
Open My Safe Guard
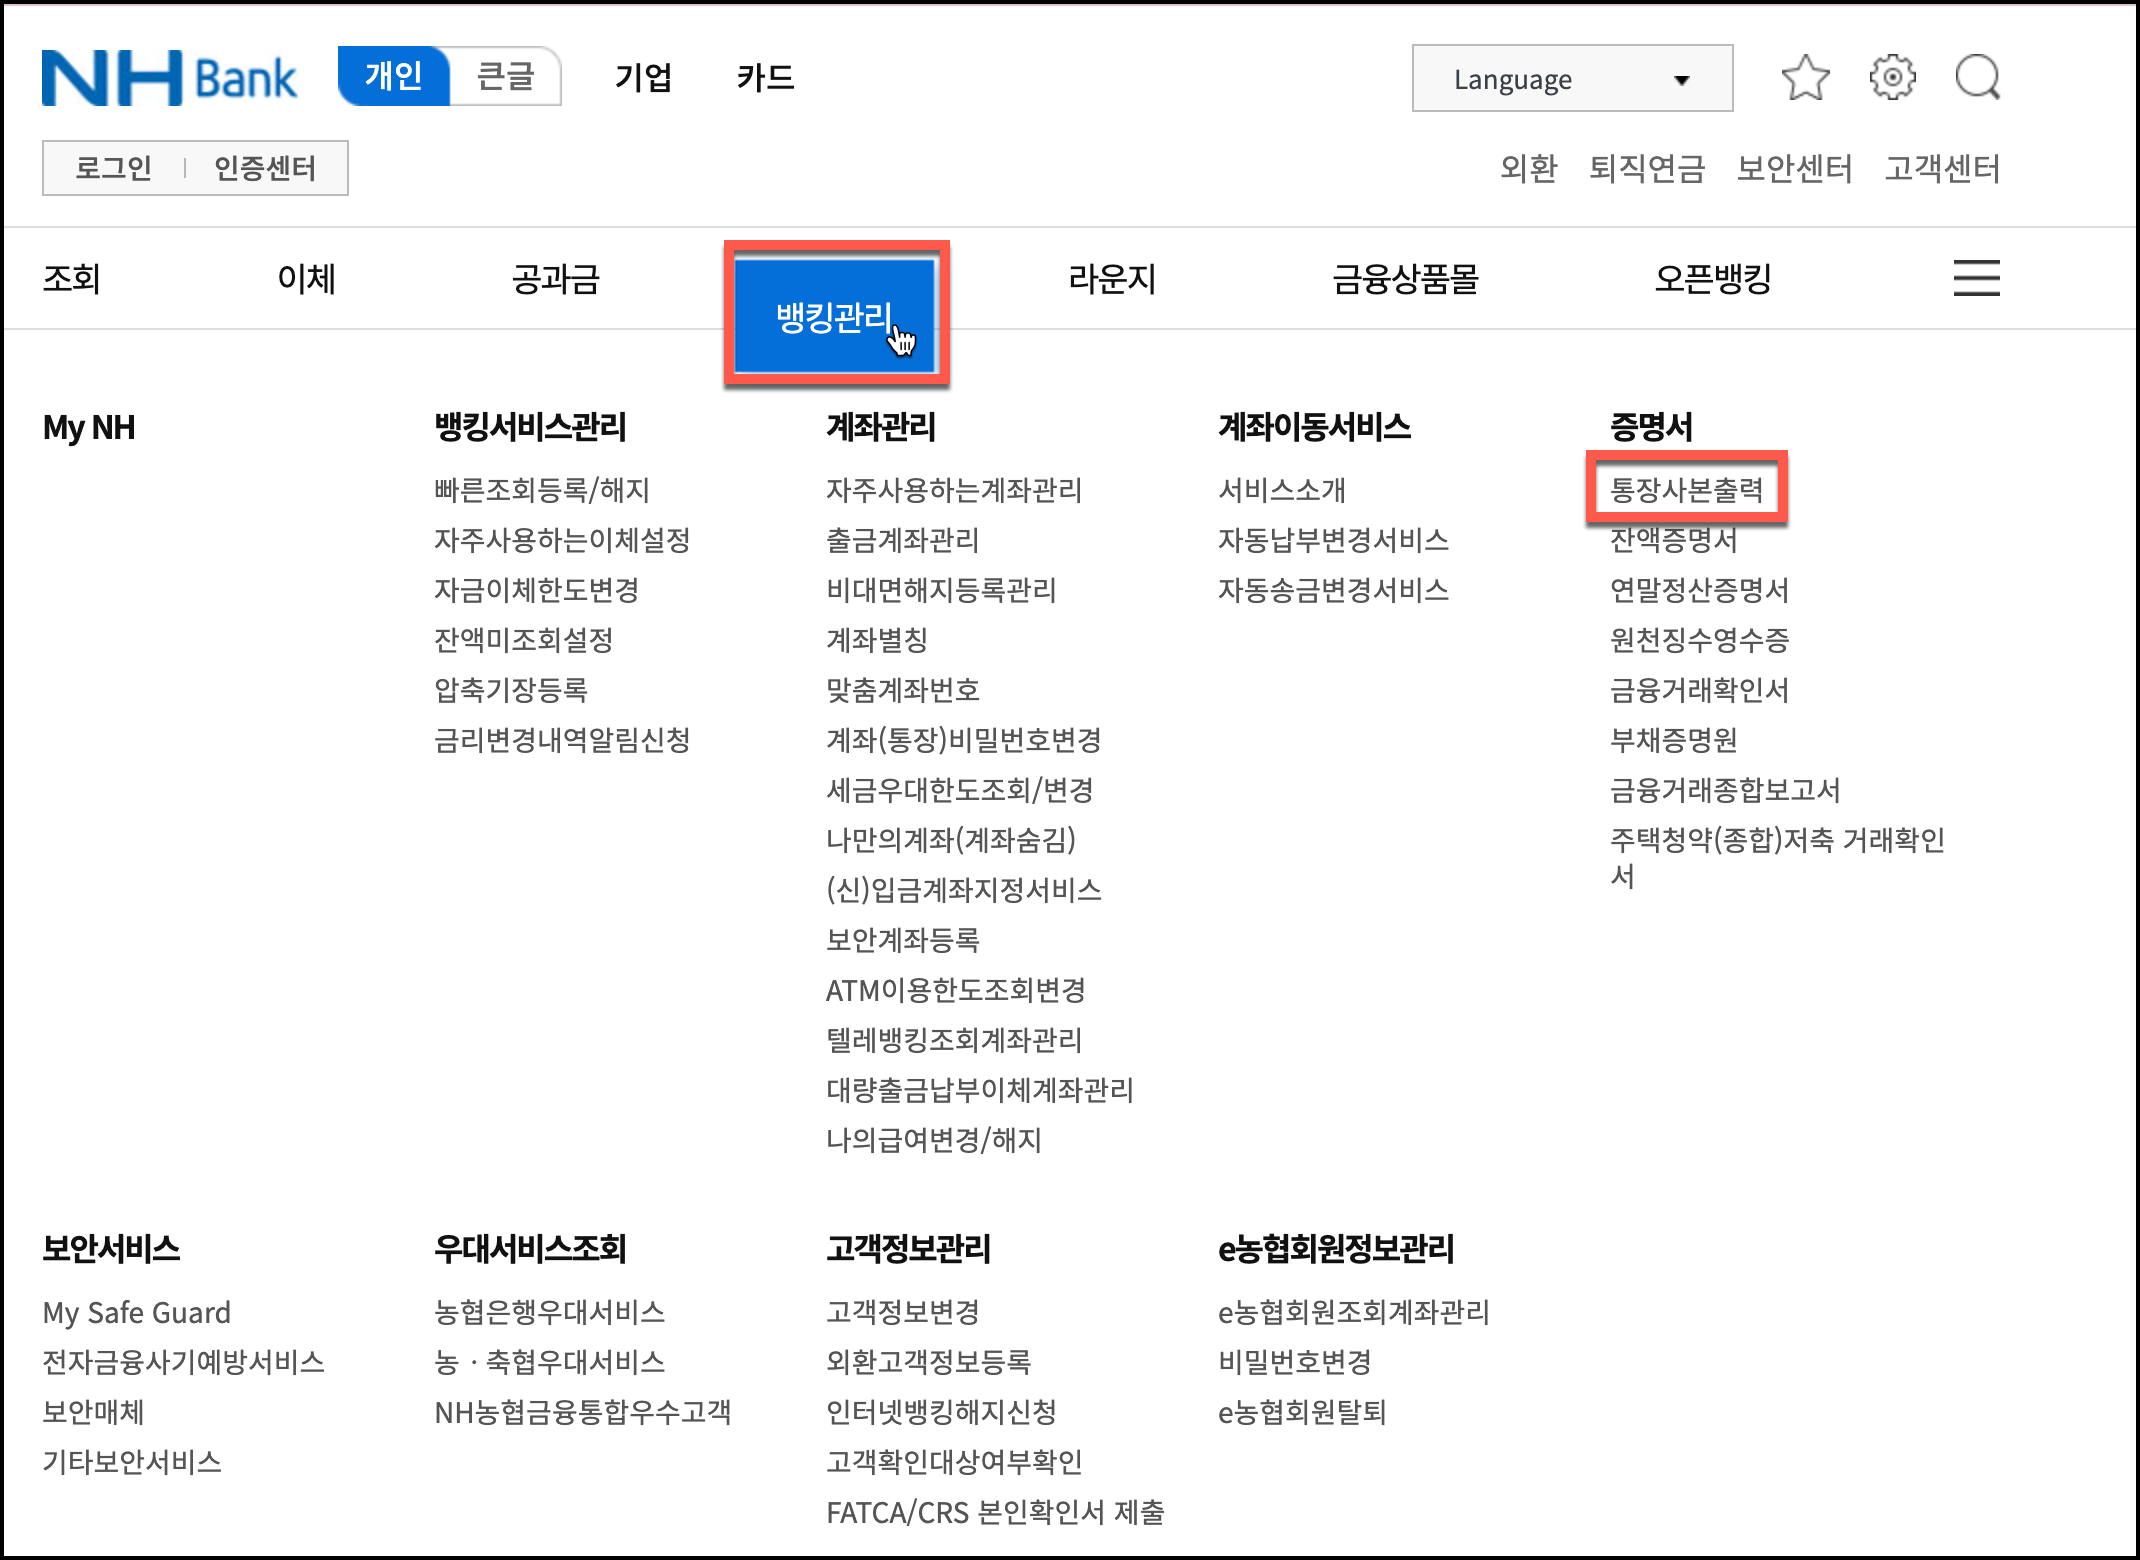pyautogui.click(x=136, y=1312)
